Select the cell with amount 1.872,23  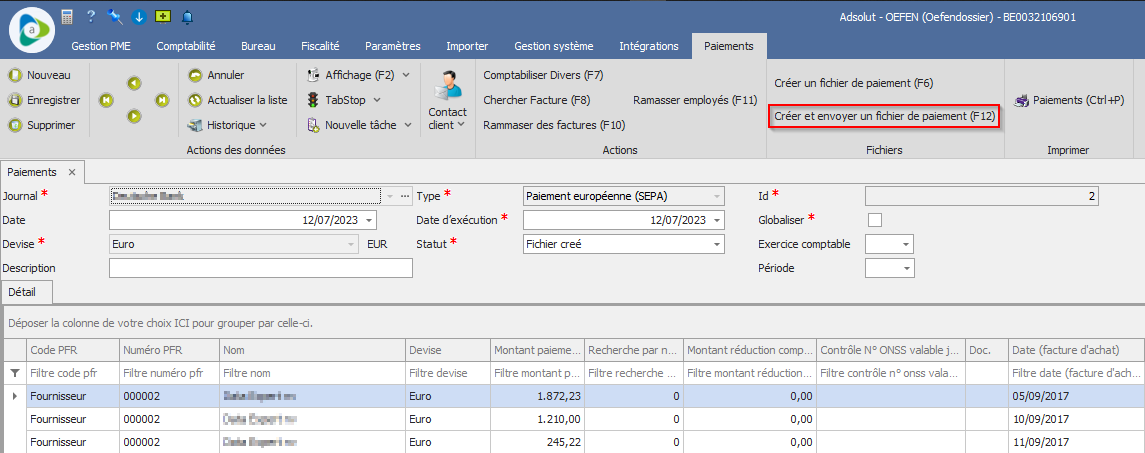[537, 397]
